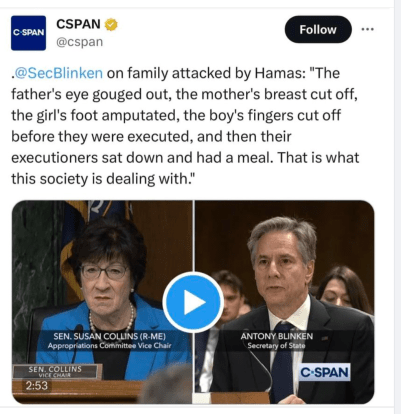Click the woman seated behind Blinken
The image size is (401, 414).
[343, 288]
